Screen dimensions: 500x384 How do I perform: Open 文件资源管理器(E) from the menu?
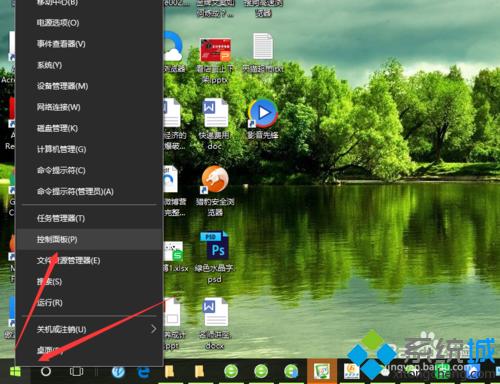tap(89, 261)
